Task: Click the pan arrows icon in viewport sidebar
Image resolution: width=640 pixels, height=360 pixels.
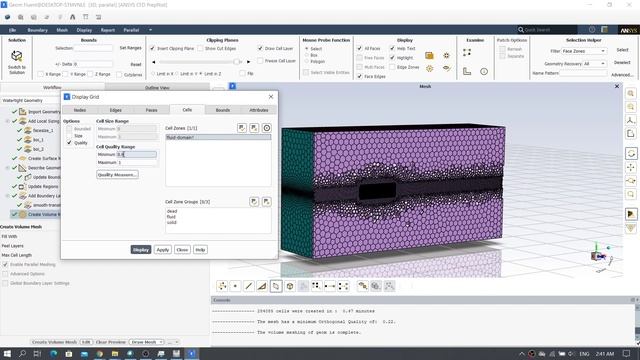Action: pos(631,167)
